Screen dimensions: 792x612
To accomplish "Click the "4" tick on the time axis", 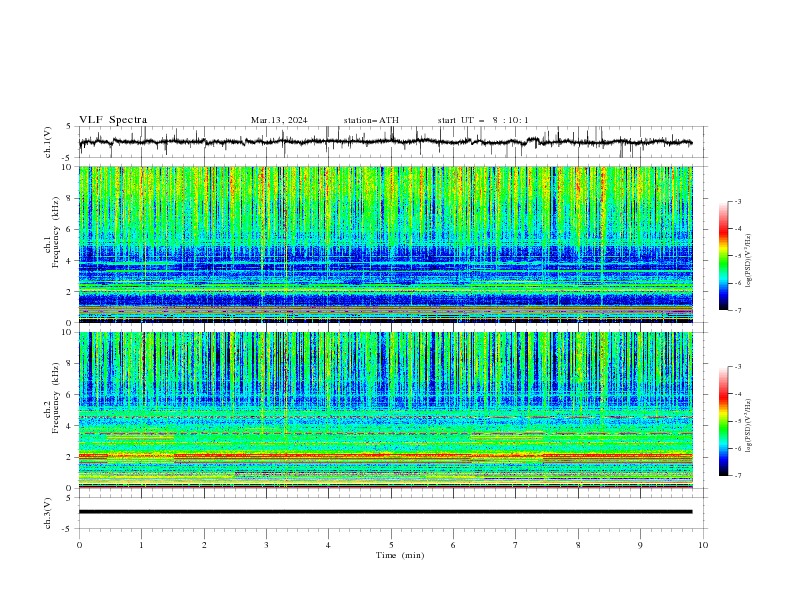I will point(328,545).
